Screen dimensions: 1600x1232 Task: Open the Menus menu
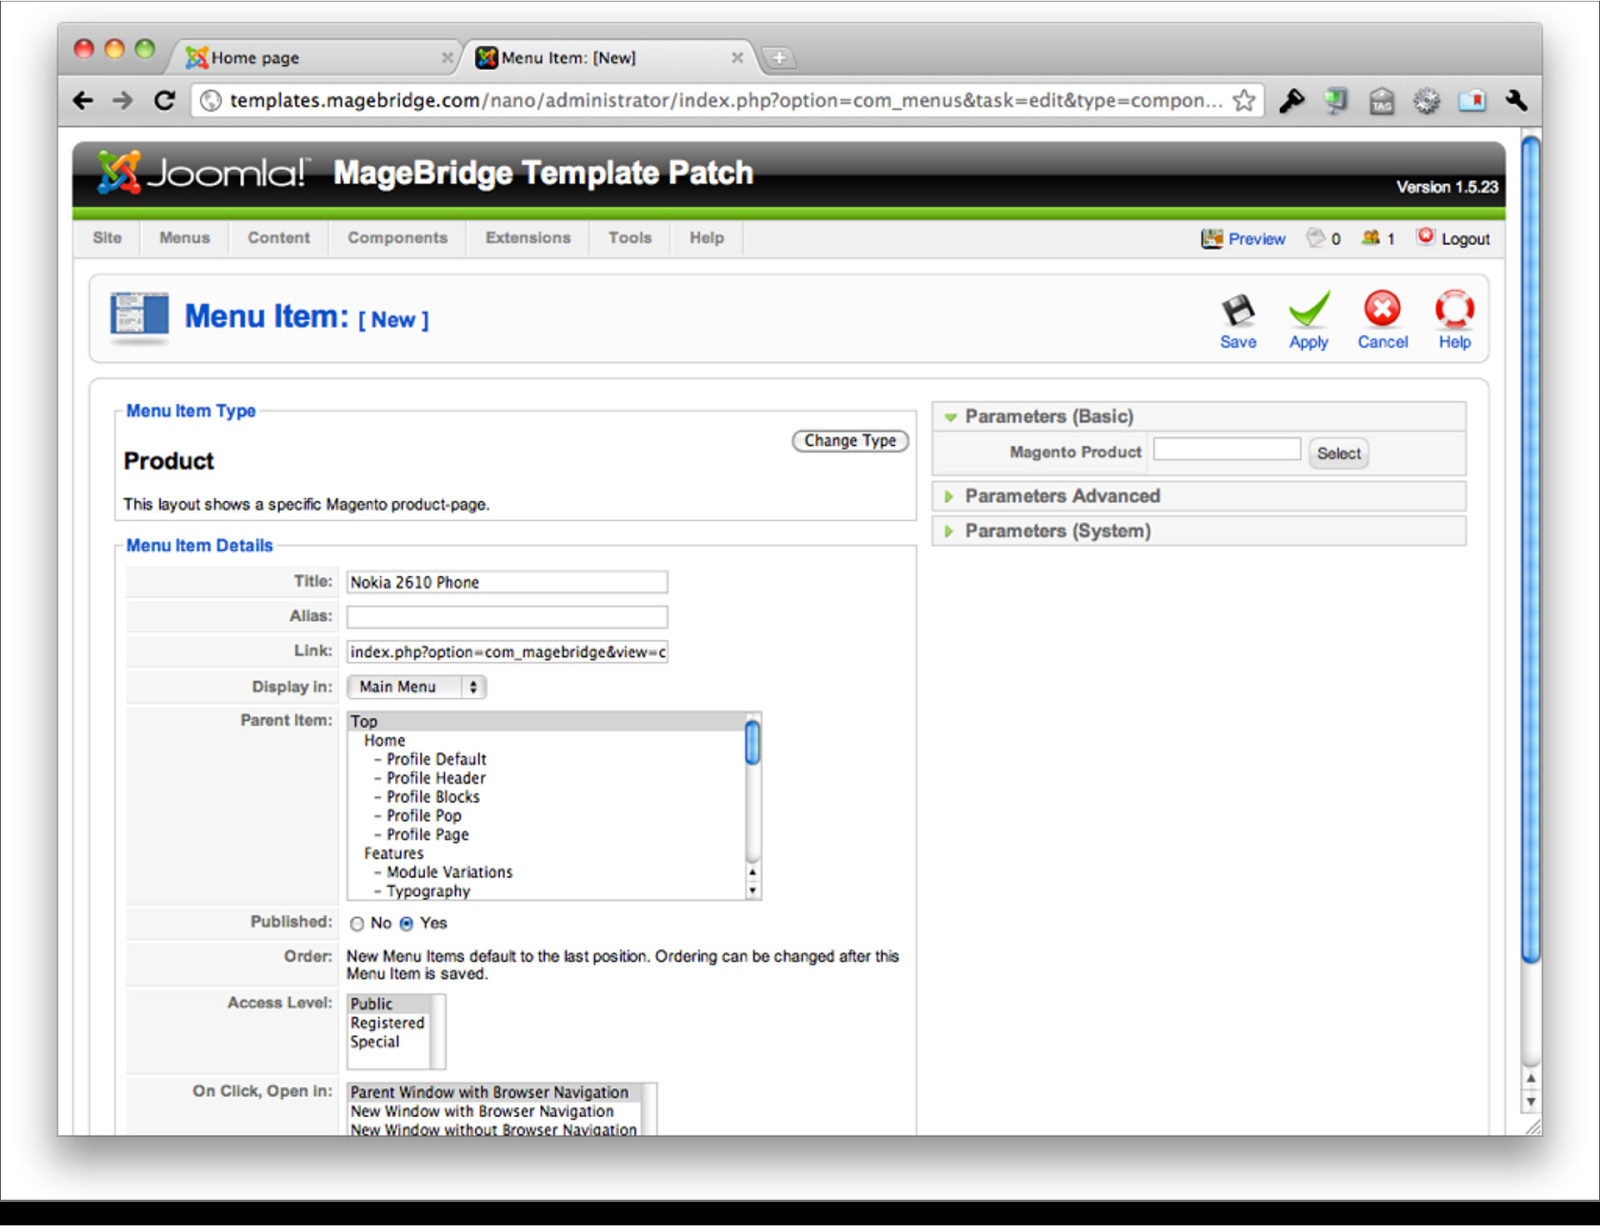coord(185,238)
